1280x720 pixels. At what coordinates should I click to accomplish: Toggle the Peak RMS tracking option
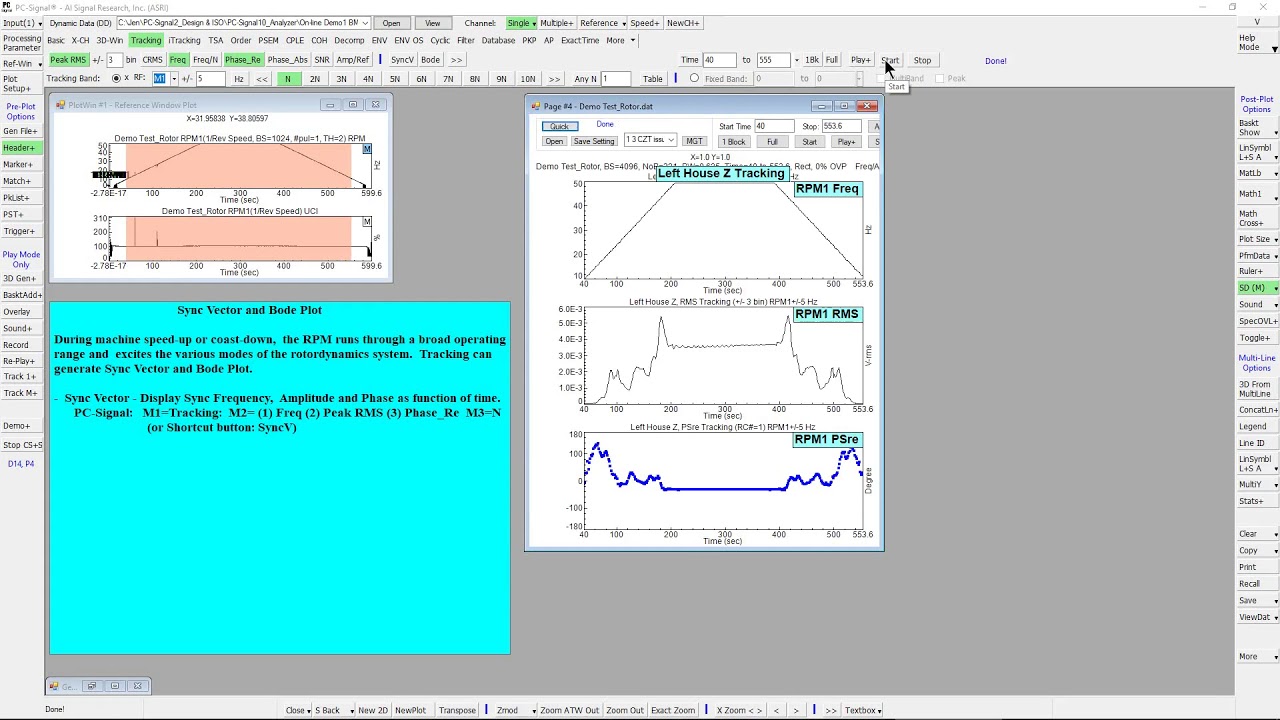[68, 60]
